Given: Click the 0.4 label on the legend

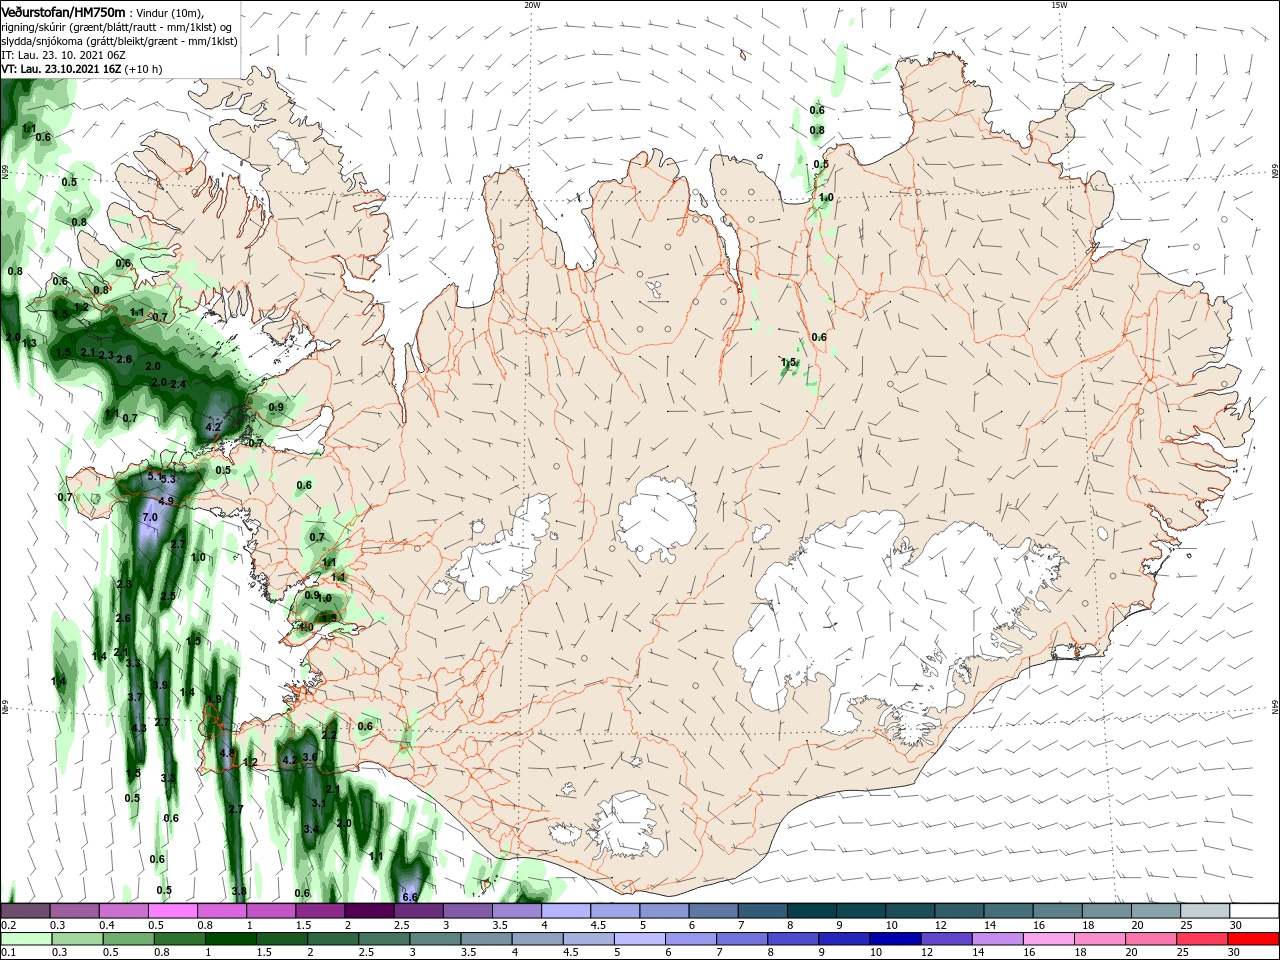Looking at the screenshot, I should pos(107,925).
